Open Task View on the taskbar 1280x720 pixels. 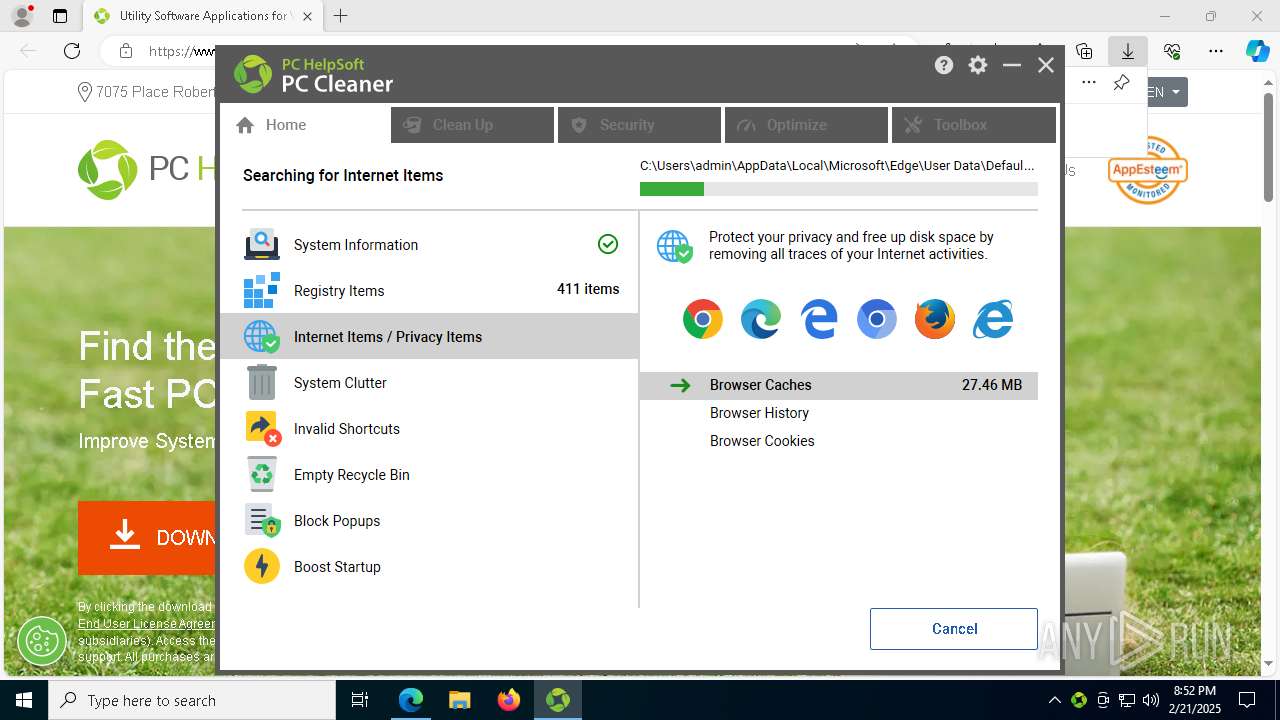[360, 700]
